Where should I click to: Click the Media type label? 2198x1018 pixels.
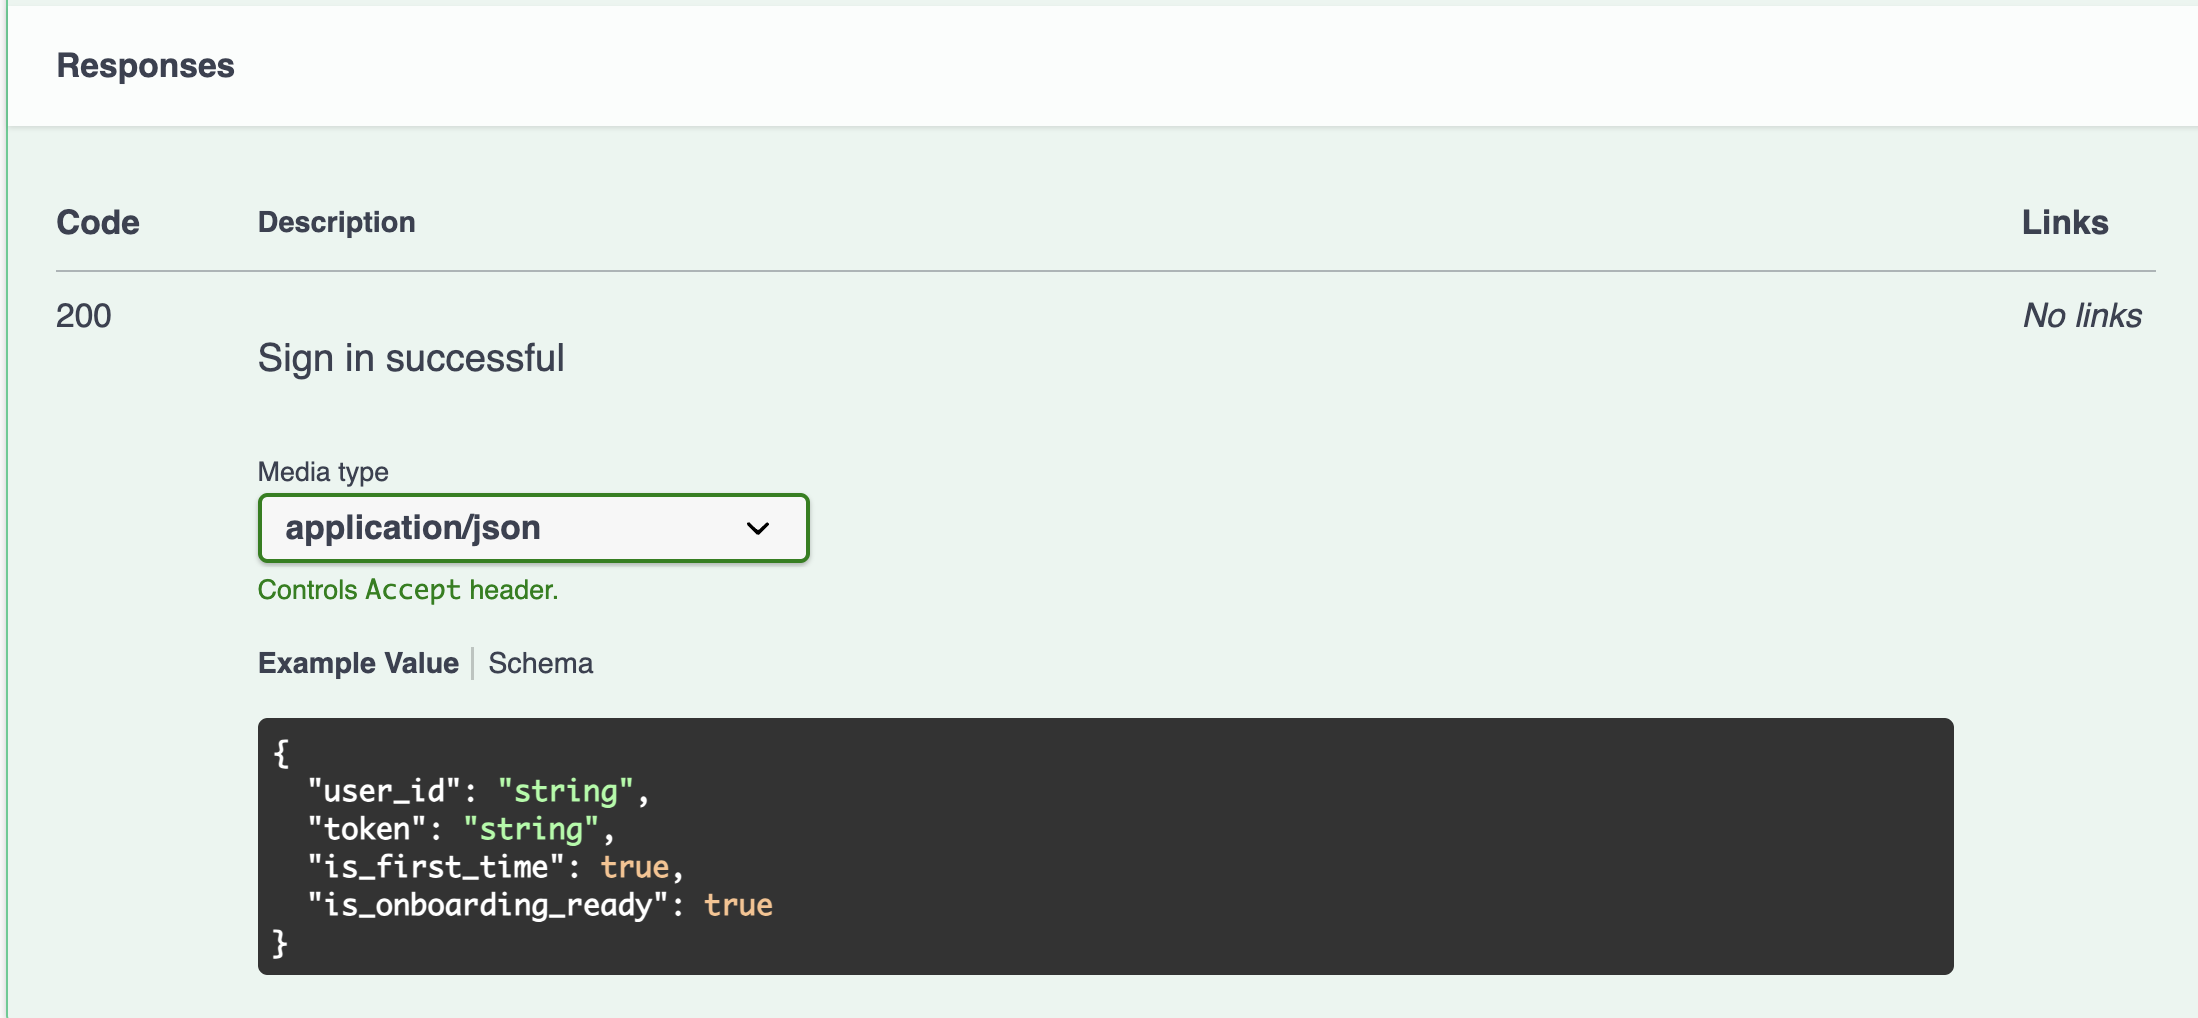coord(323,472)
